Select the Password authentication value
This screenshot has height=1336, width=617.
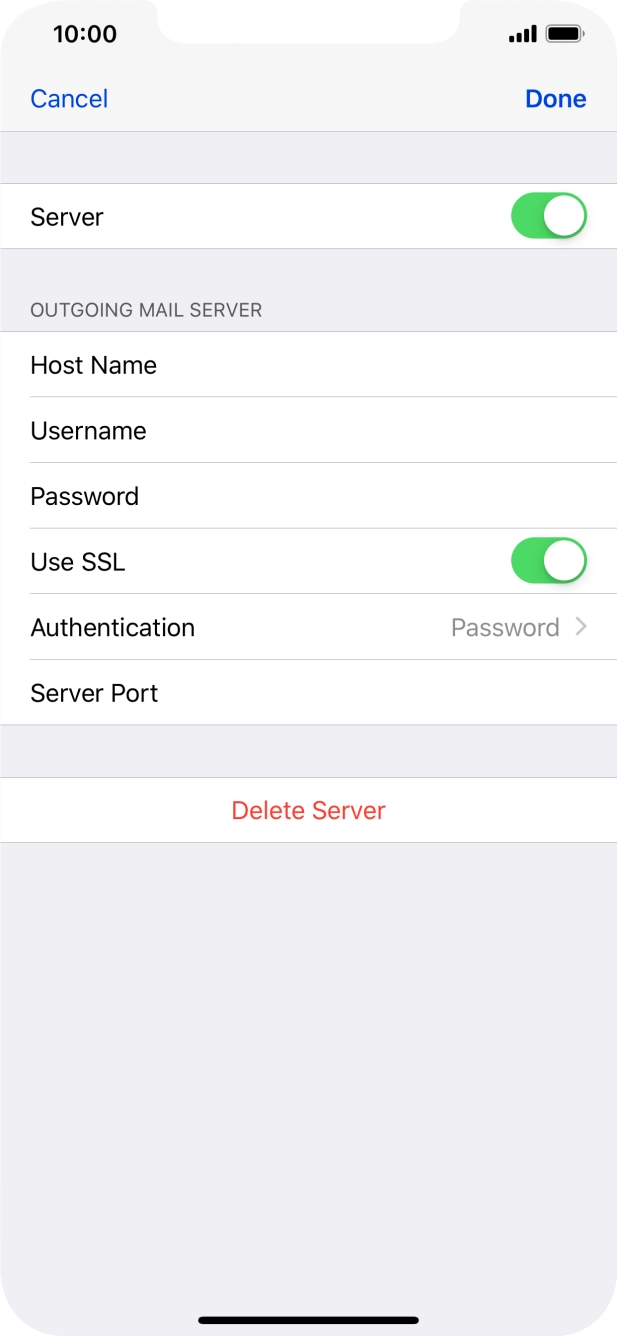pos(505,628)
